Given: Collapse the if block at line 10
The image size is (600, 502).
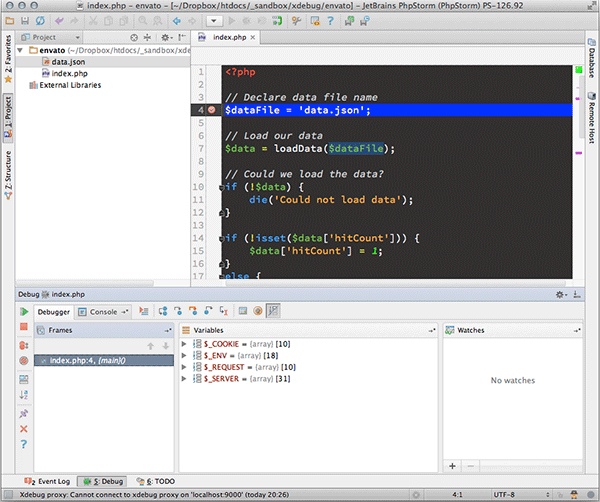Looking at the screenshot, I should click(222, 187).
